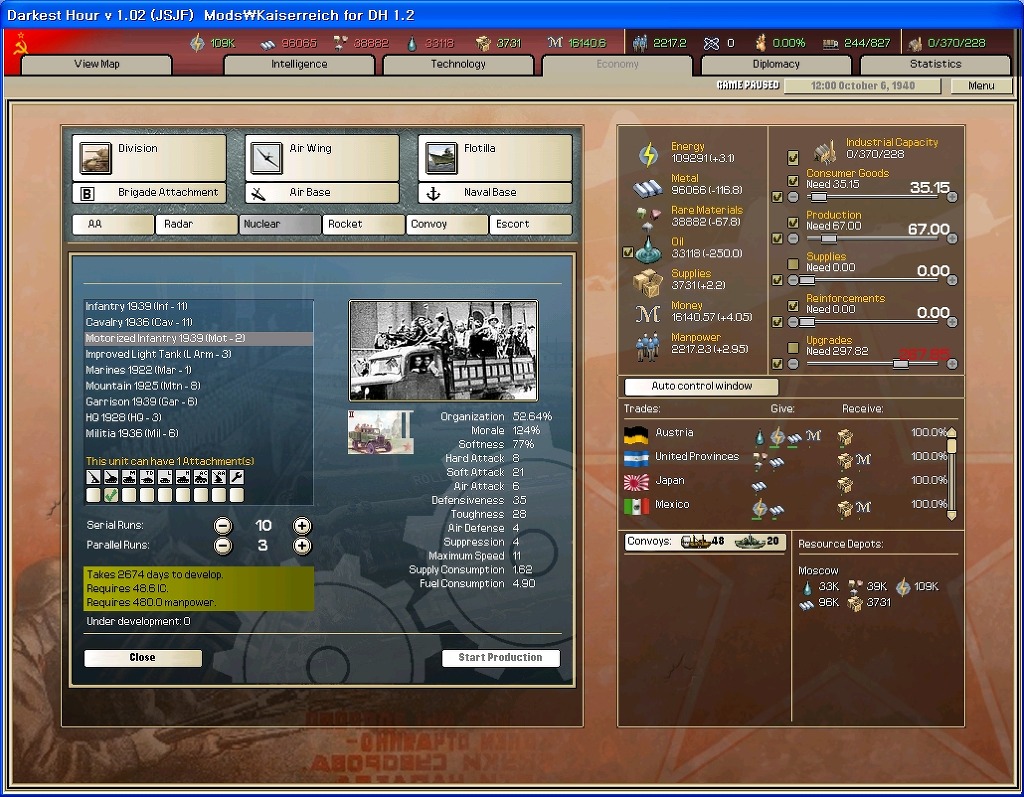Image resolution: width=1024 pixels, height=797 pixels.
Task: Click the Start Production button
Action: [500, 658]
